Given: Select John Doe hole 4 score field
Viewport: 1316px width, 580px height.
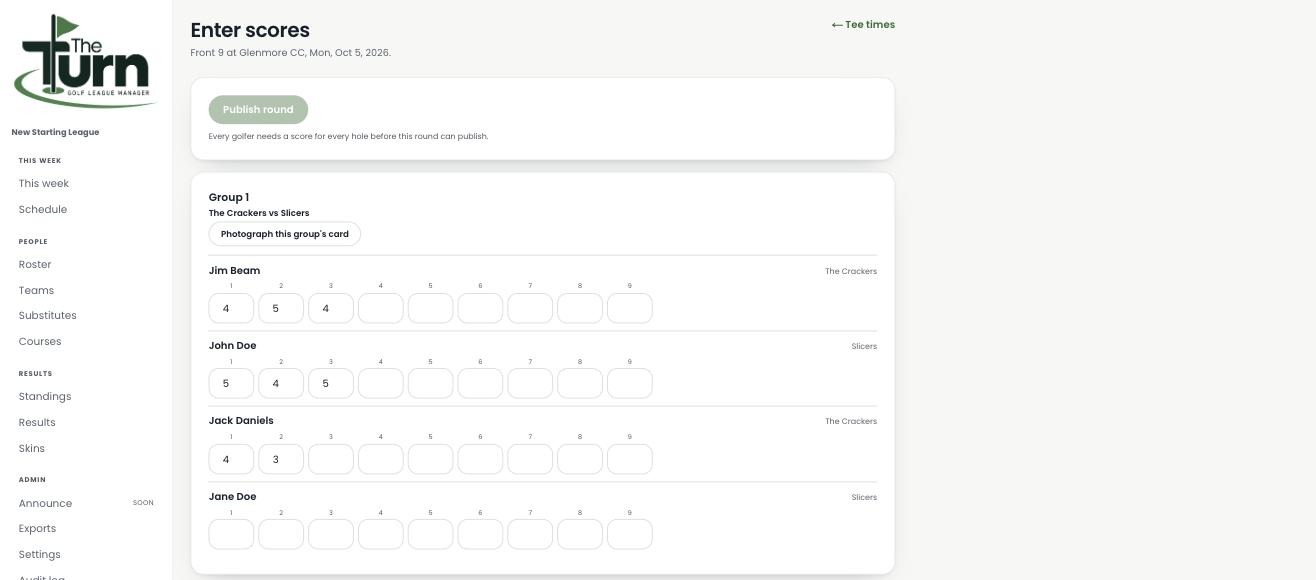Looking at the screenshot, I should [x=381, y=383].
